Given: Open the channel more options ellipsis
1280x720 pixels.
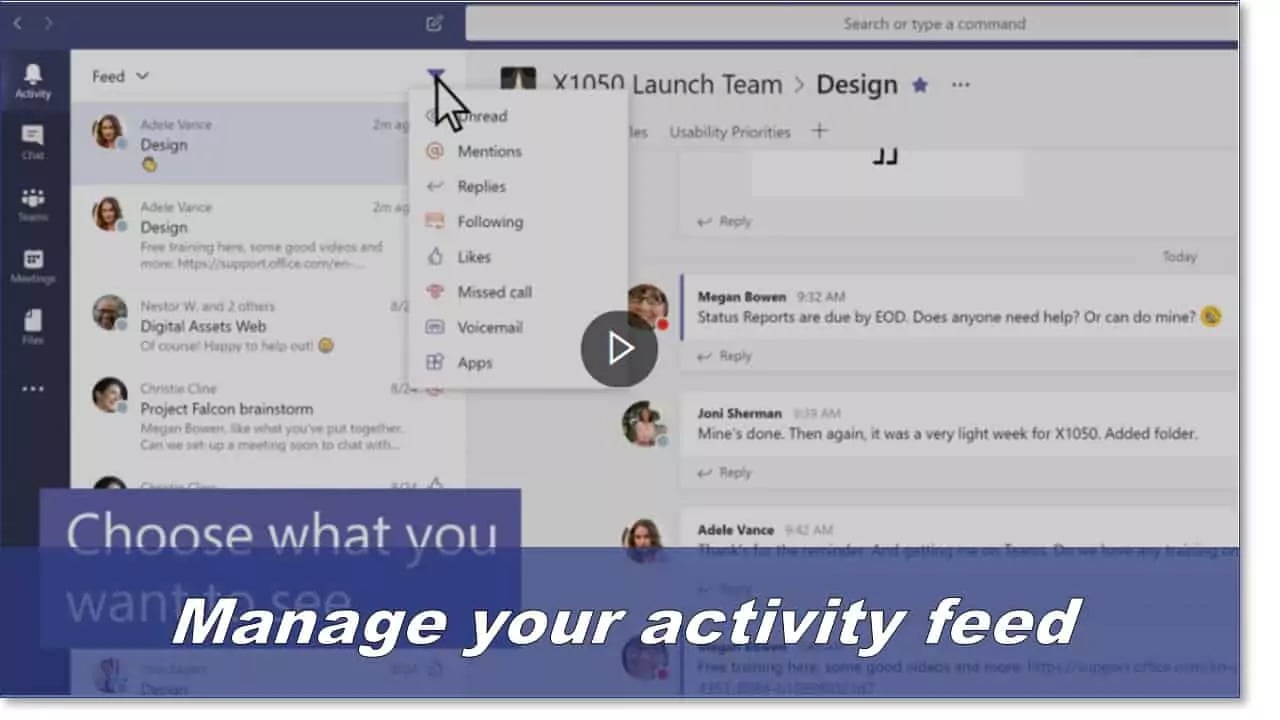Looking at the screenshot, I should [x=961, y=85].
